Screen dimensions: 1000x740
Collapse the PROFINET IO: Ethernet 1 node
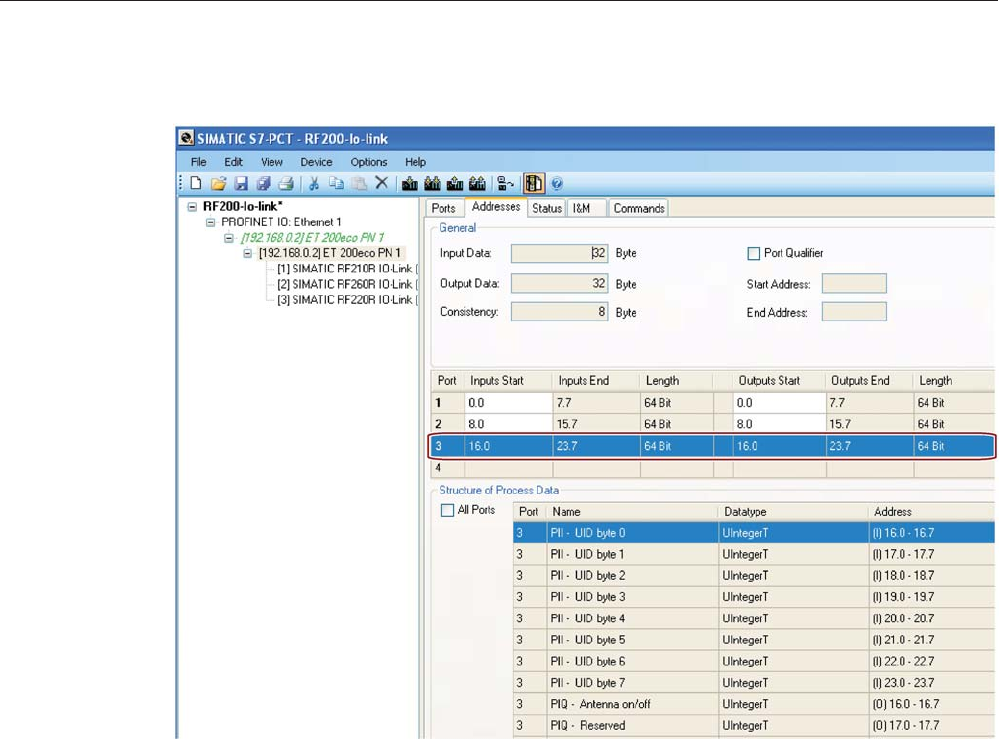pyautogui.click(x=210, y=223)
